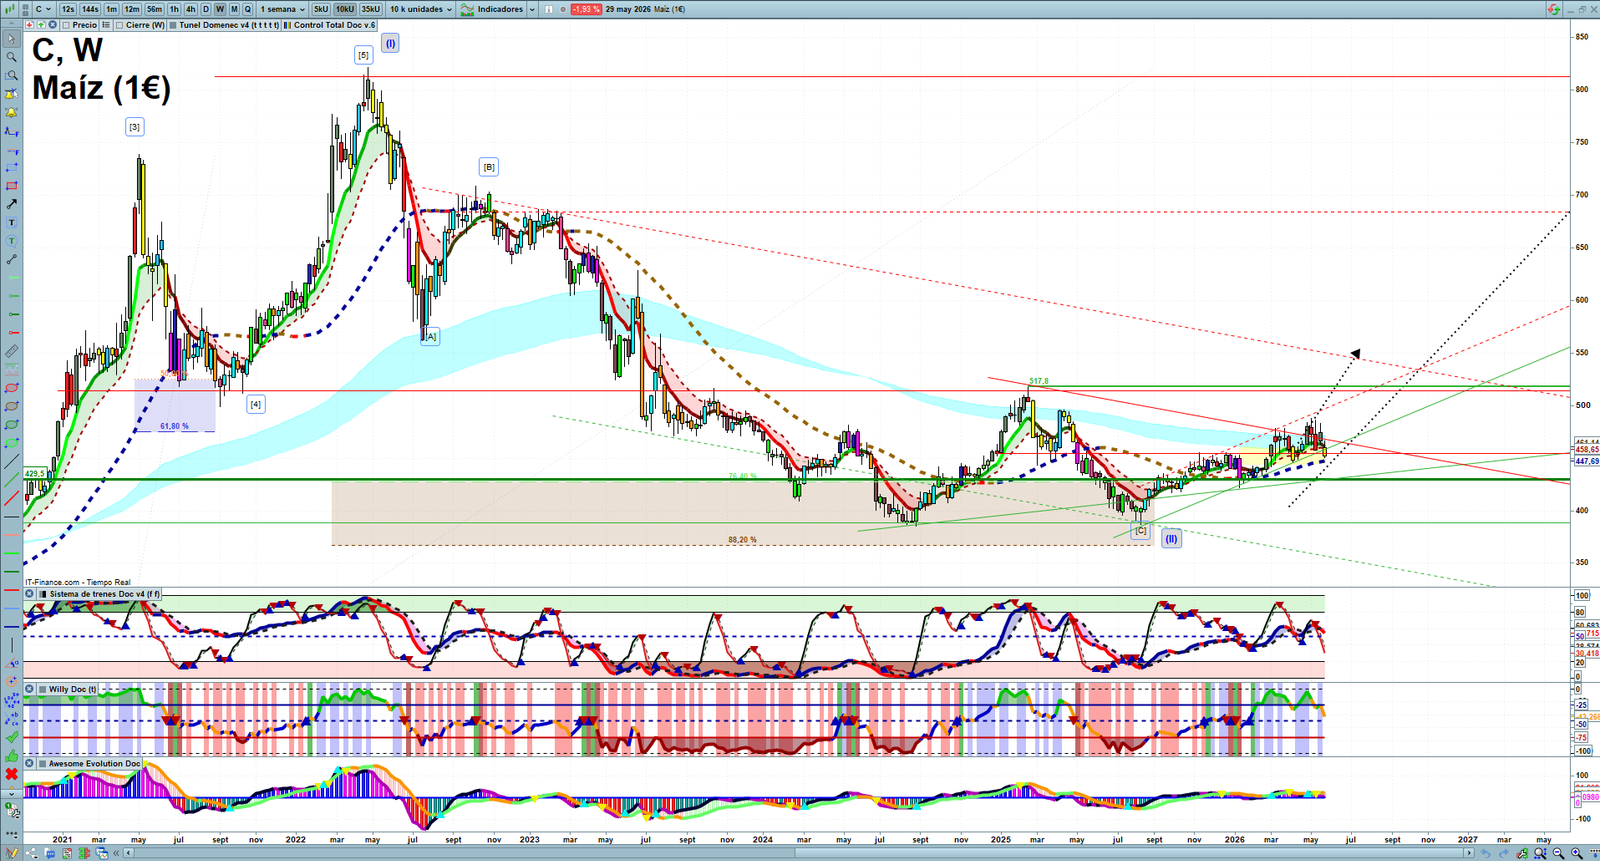Close the Sistema de trenes panel
Viewport: 1600px width, 861px height.
[x=29, y=594]
